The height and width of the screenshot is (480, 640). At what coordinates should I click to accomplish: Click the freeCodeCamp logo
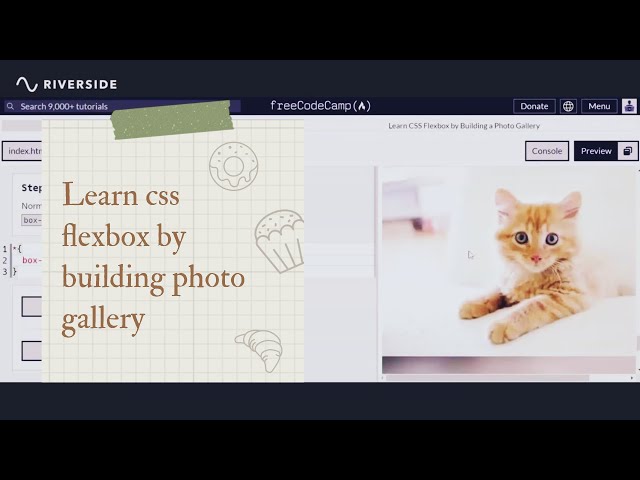(320, 106)
